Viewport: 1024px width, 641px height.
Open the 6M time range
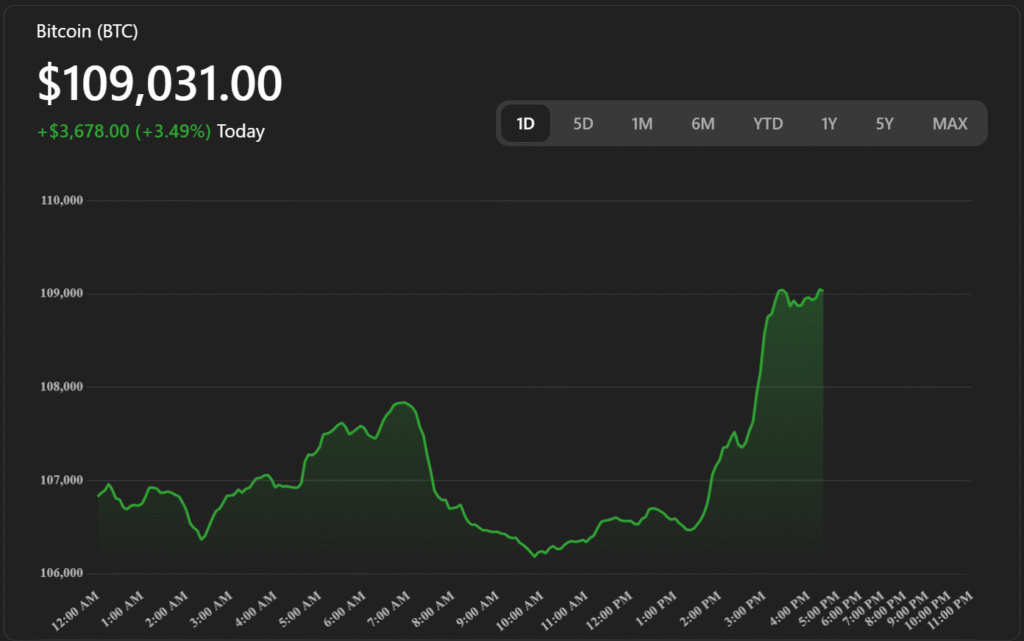[703, 123]
